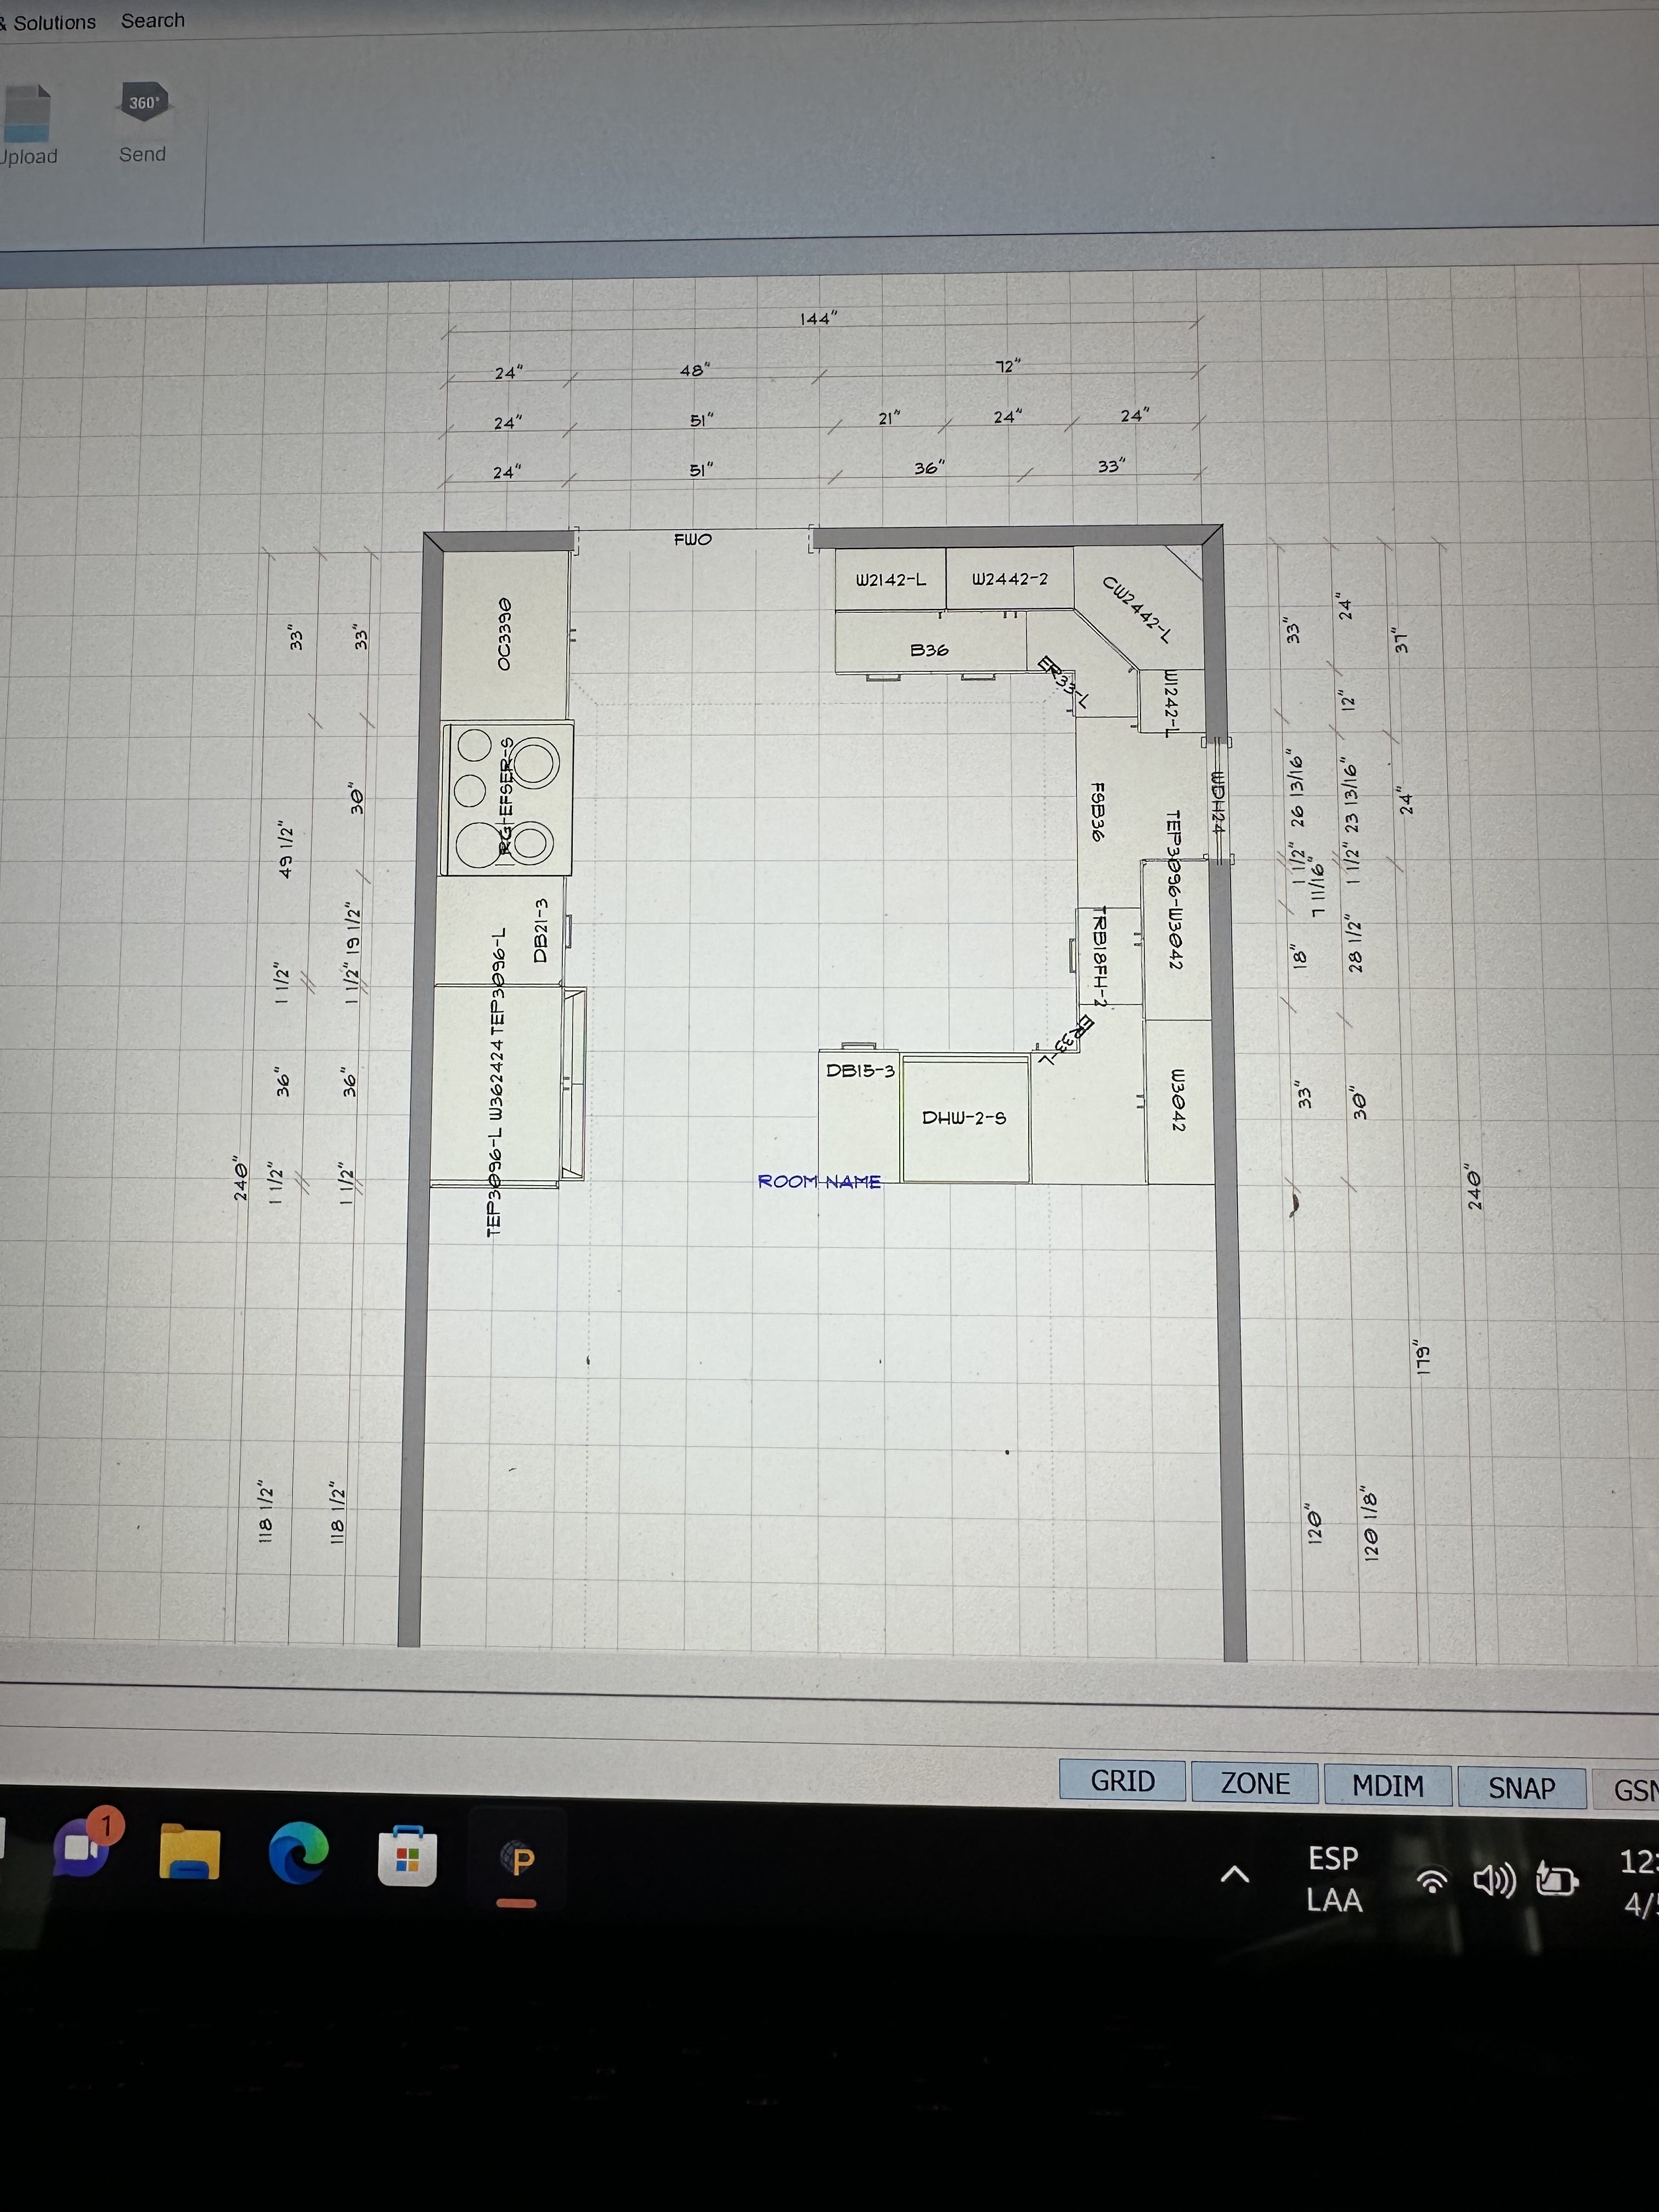Click the 360° Send icon
Image resolution: width=1659 pixels, height=2212 pixels.
pyautogui.click(x=143, y=104)
